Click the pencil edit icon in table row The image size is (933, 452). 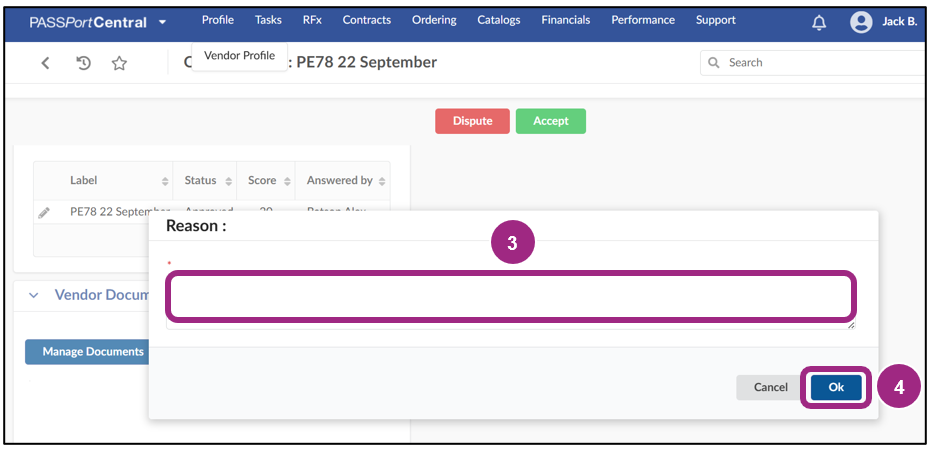click(44, 213)
